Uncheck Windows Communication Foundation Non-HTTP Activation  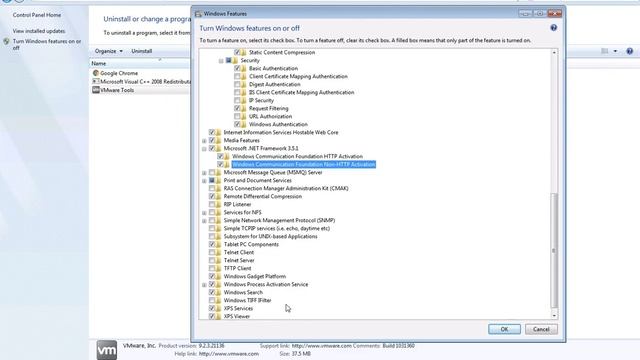[x=220, y=164]
